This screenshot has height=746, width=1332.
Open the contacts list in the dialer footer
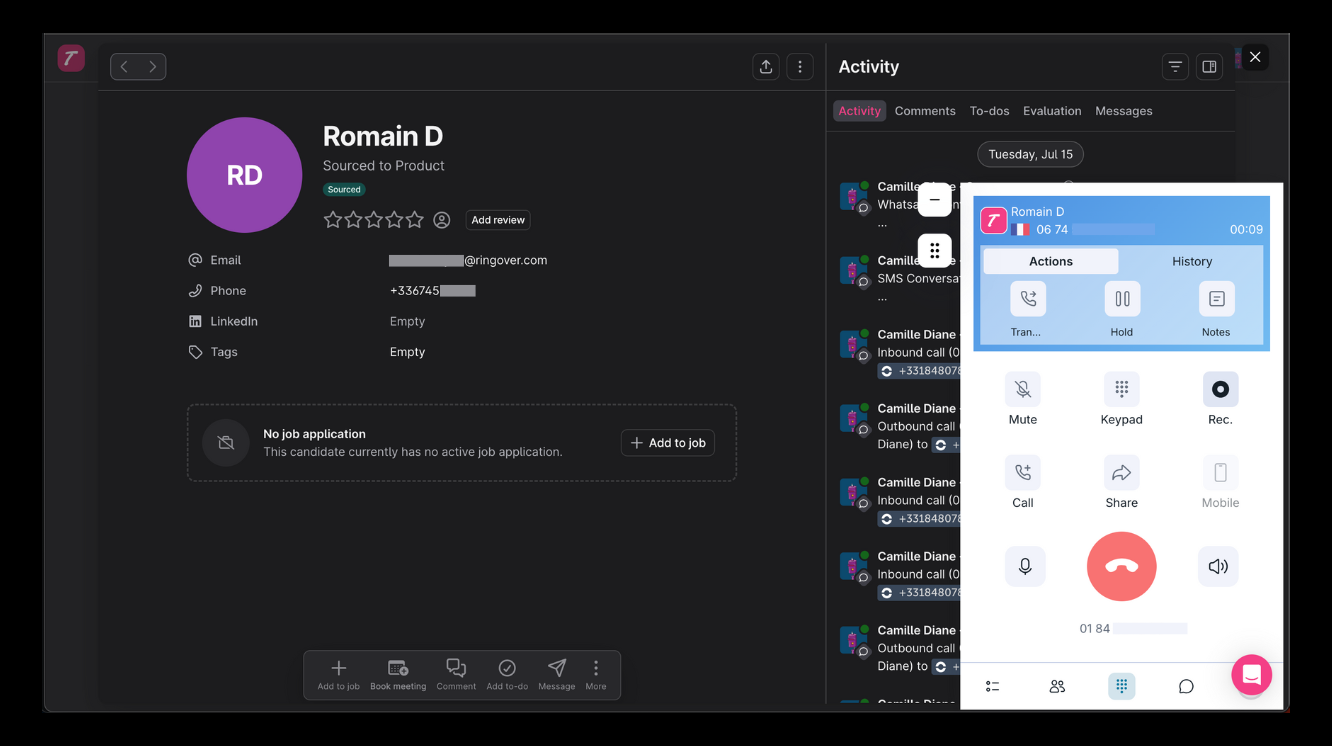[x=1057, y=686]
